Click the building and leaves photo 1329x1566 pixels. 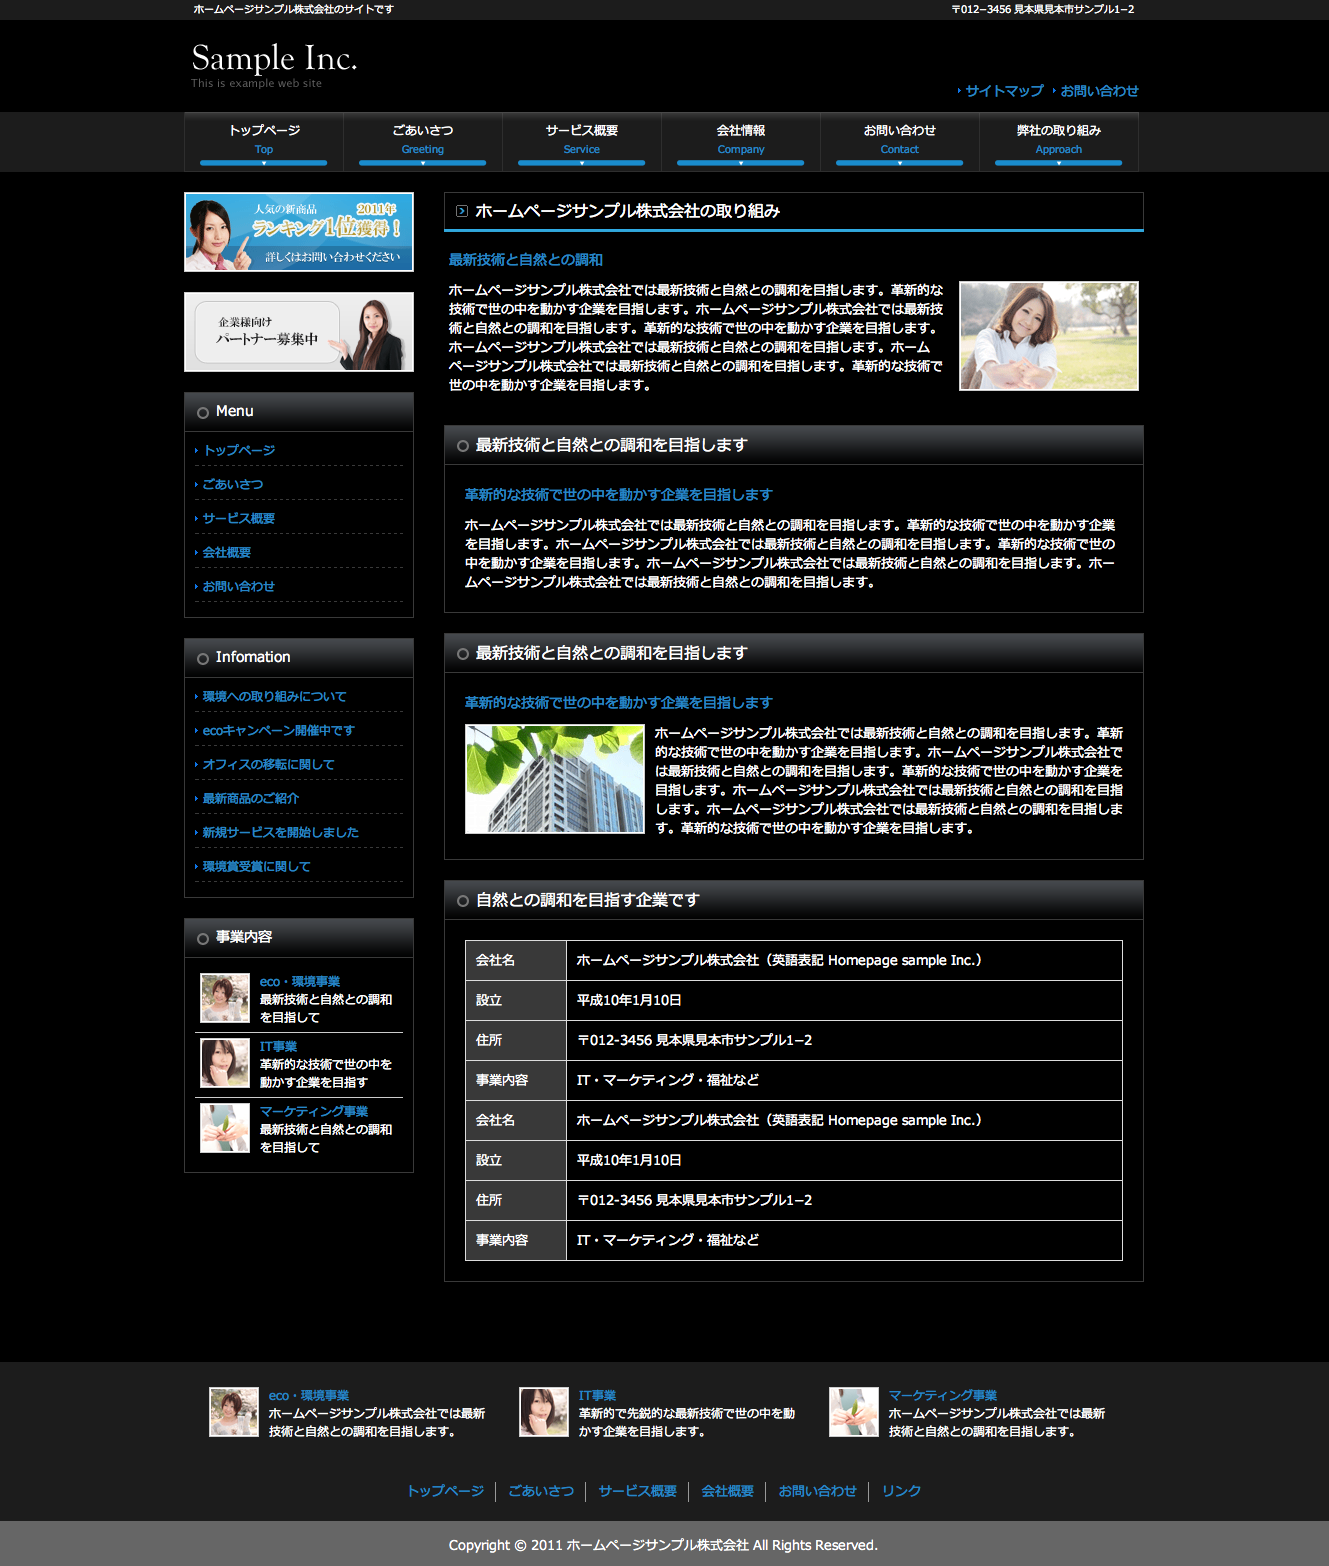point(555,779)
